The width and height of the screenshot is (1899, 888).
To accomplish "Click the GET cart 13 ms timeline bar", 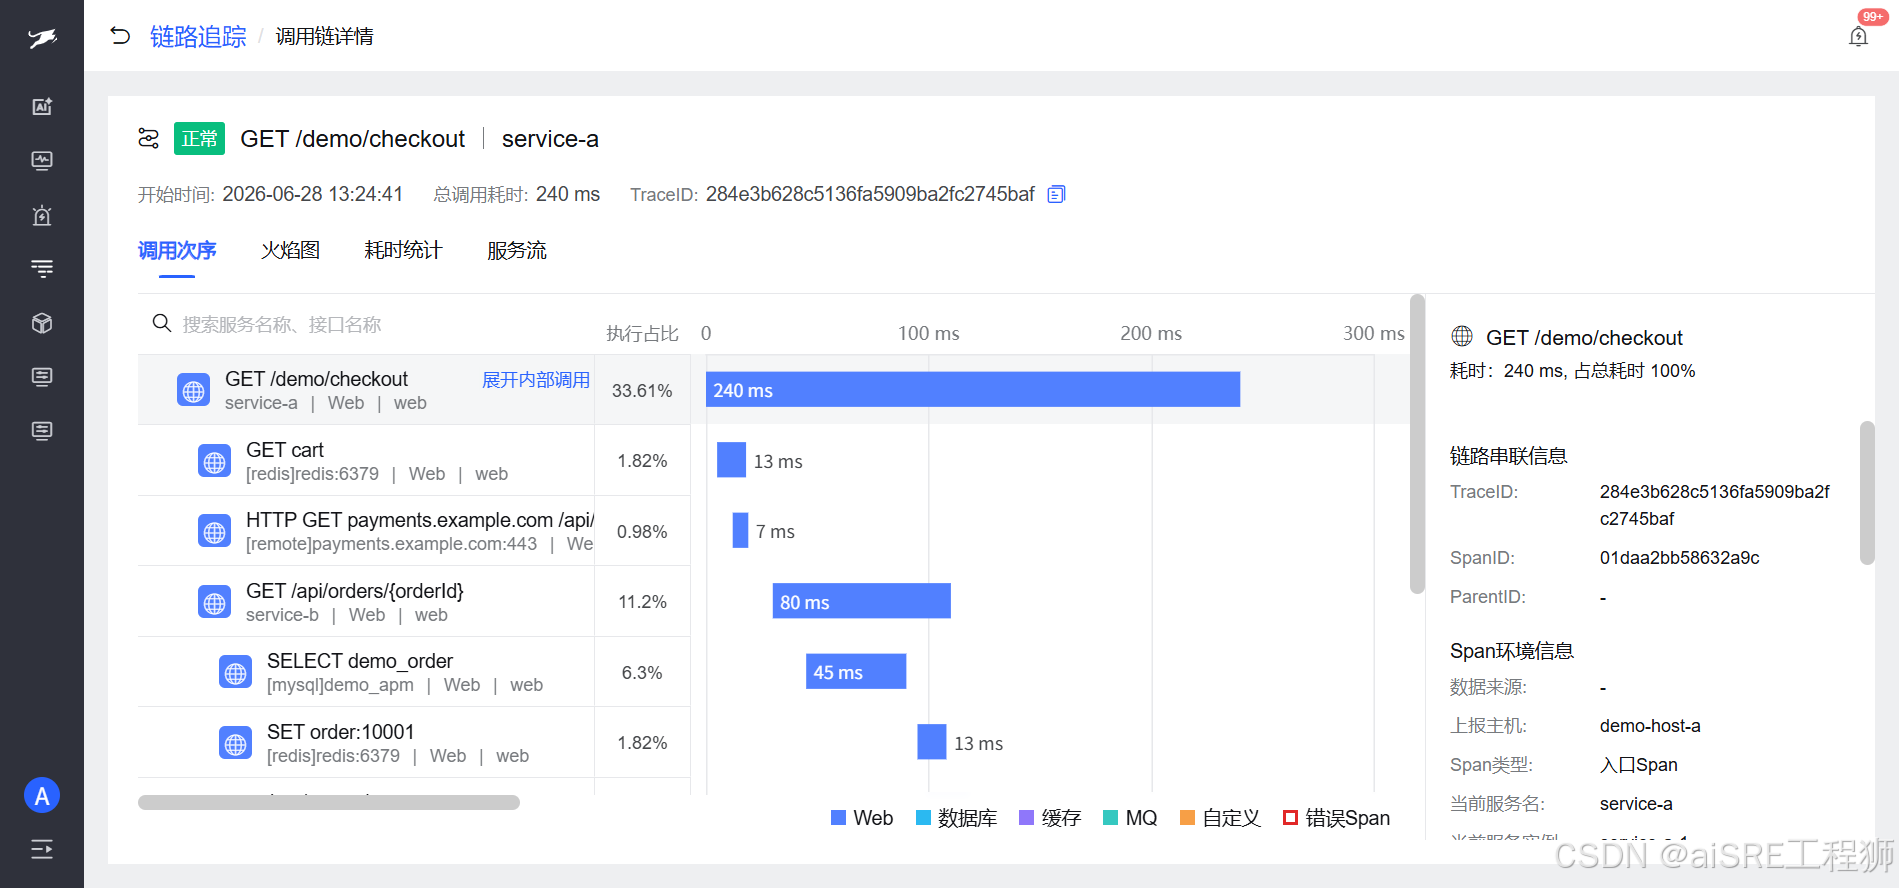I will [732, 460].
